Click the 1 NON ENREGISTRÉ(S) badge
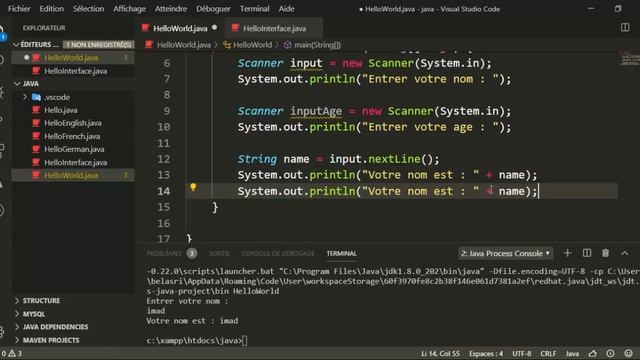Viewport: 640px width, 360px height. pyautogui.click(x=99, y=44)
